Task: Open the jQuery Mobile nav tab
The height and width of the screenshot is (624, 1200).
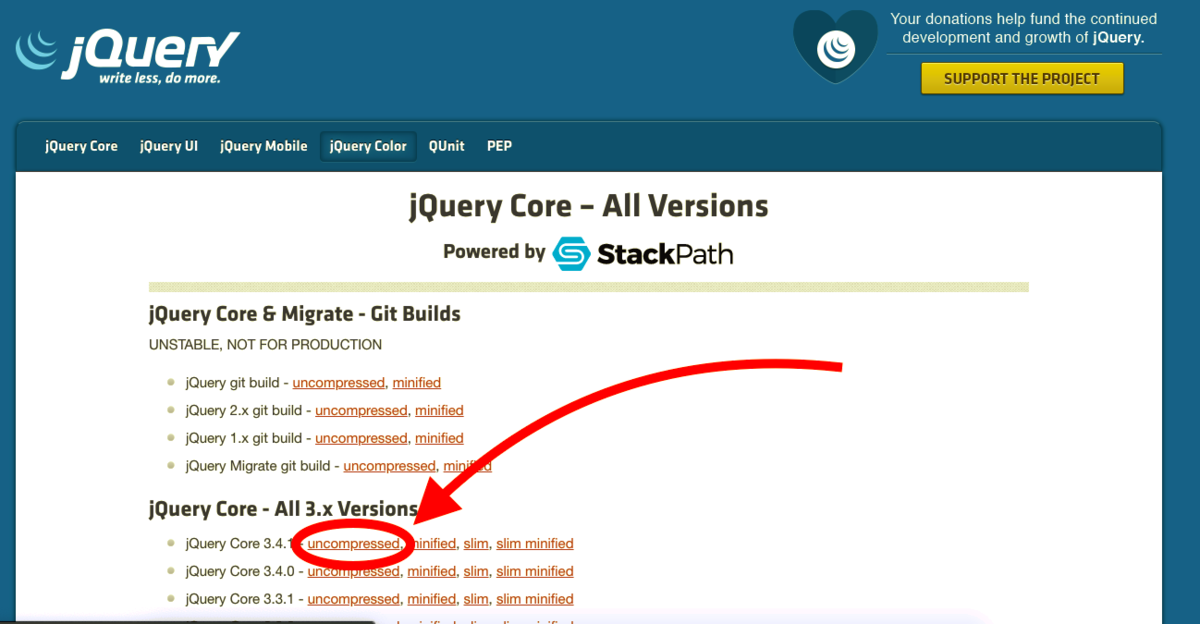Action: (264, 146)
